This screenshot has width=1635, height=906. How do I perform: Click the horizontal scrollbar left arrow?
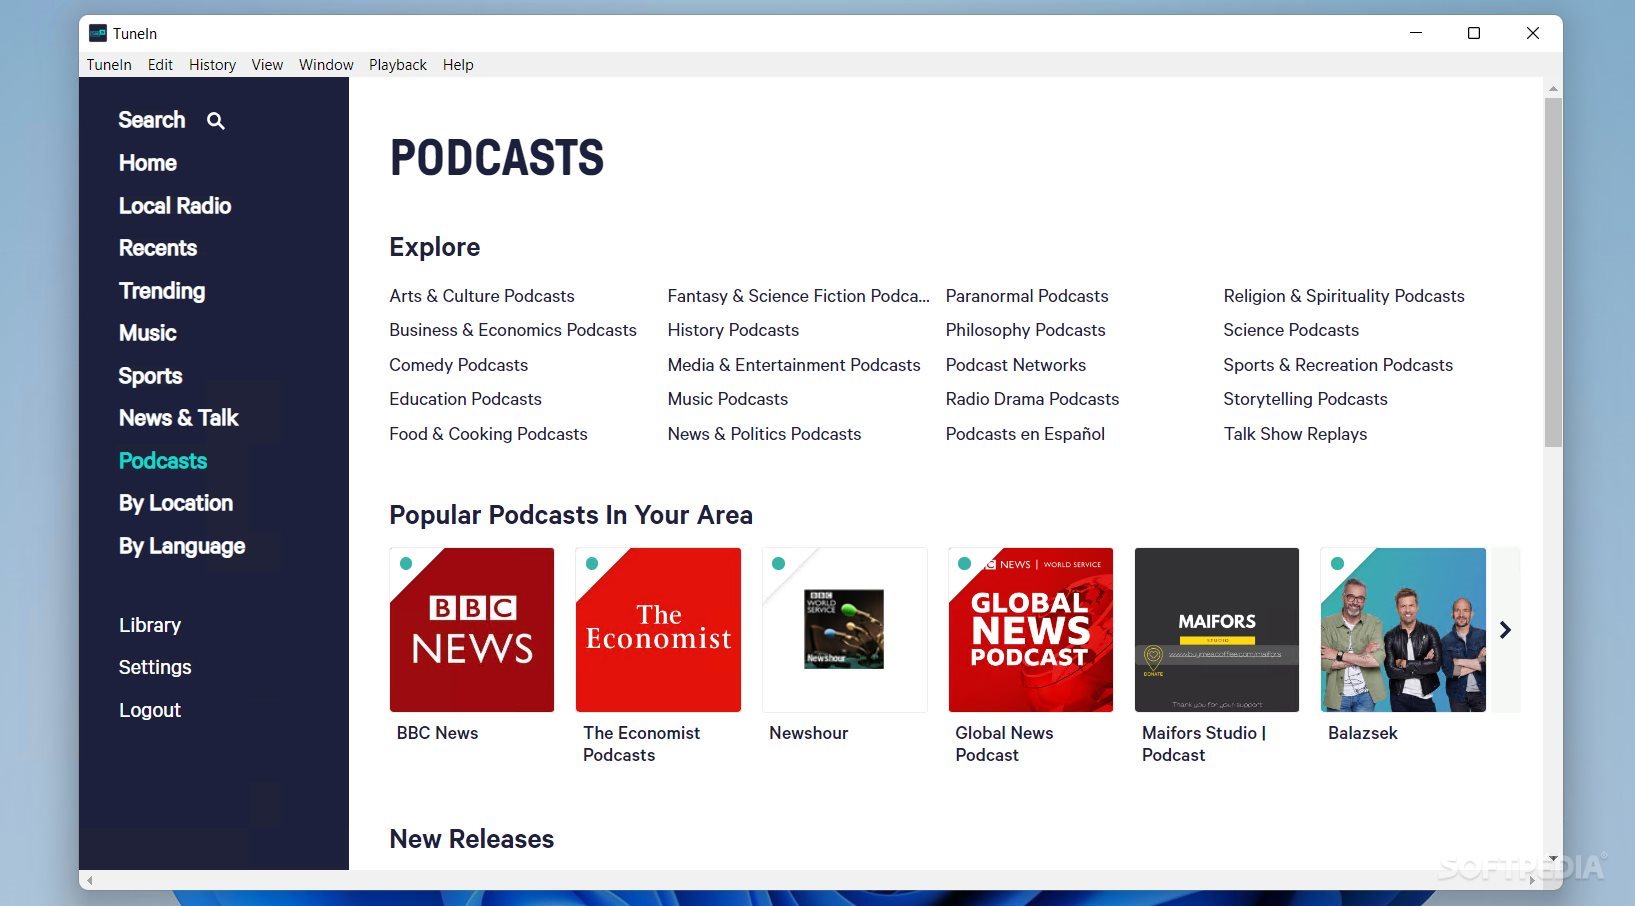(x=90, y=881)
